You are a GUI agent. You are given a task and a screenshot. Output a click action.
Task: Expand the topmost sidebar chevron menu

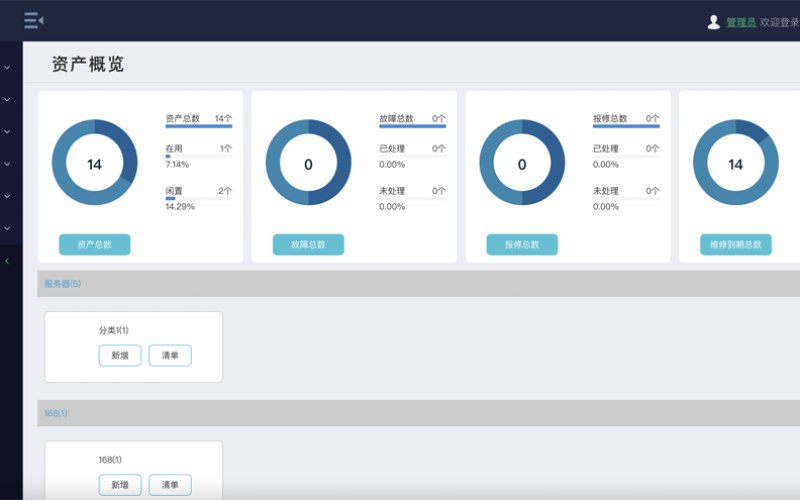pyautogui.click(x=7, y=67)
